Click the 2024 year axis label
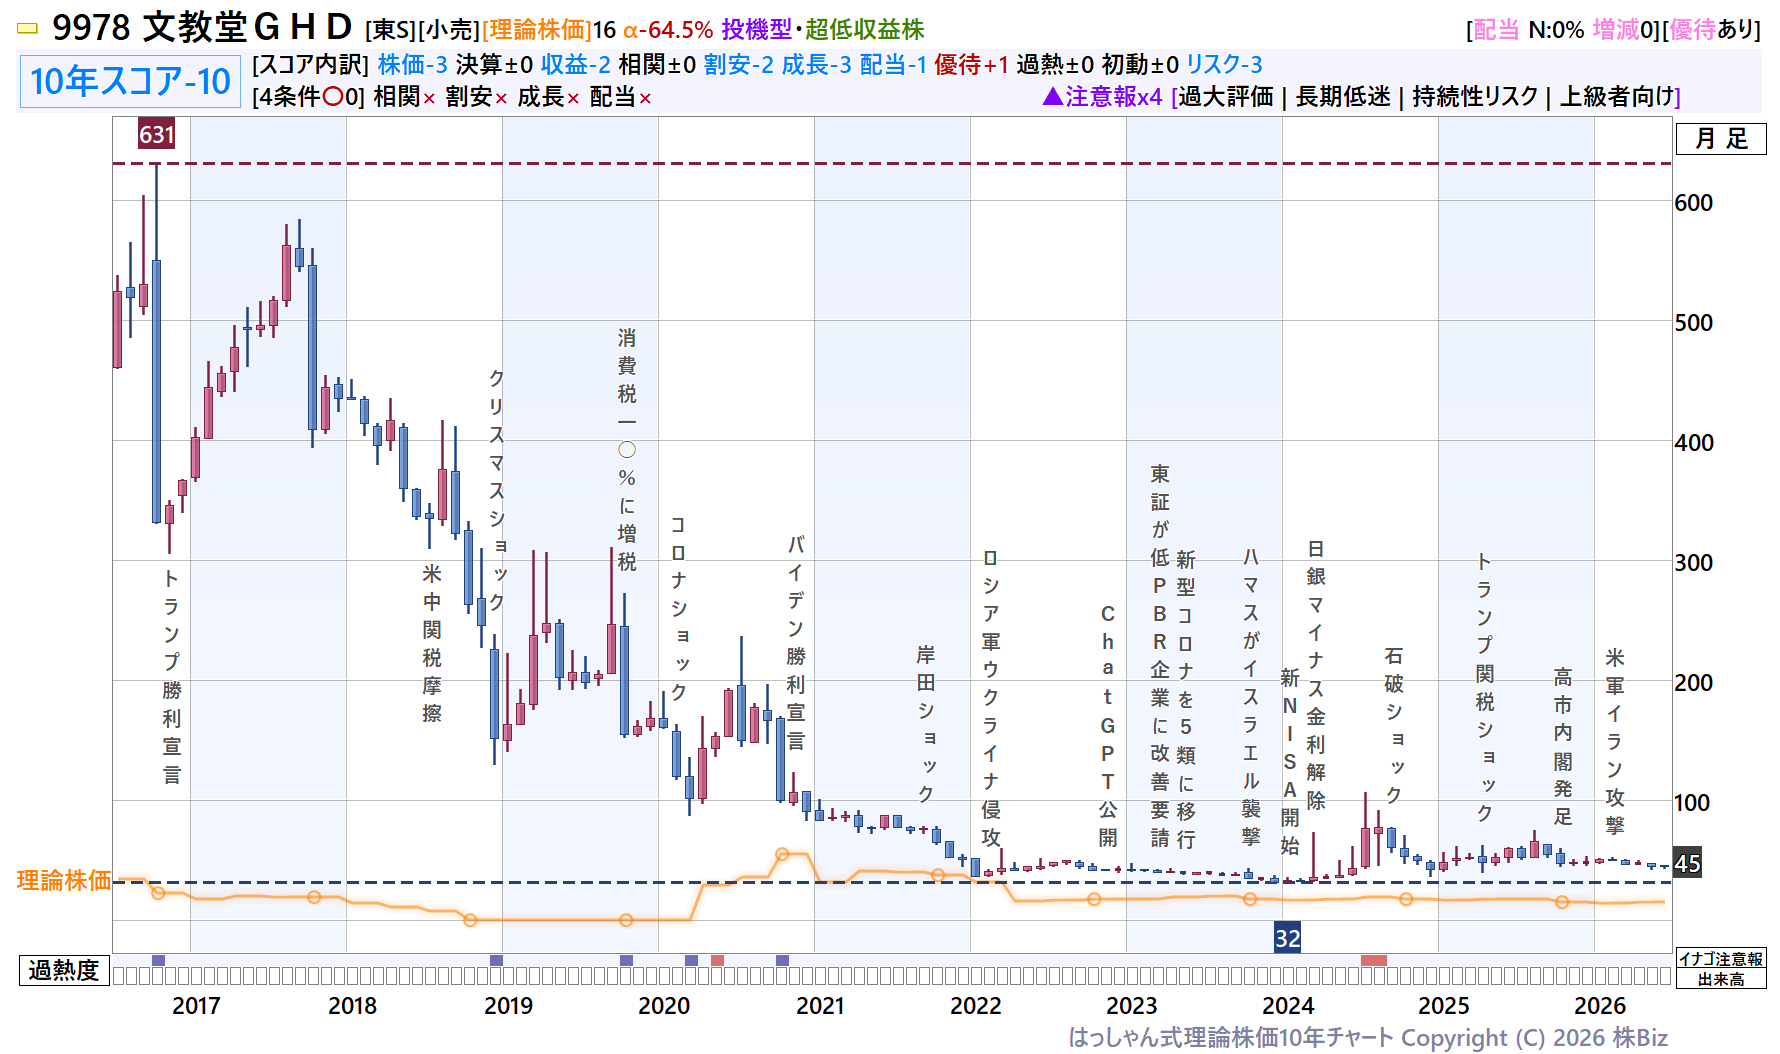The image size is (1780, 1054). tap(1288, 1006)
